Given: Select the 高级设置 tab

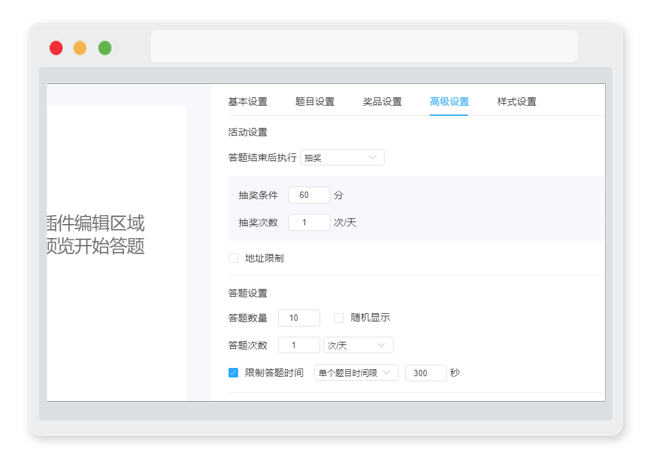Looking at the screenshot, I should tap(449, 101).
